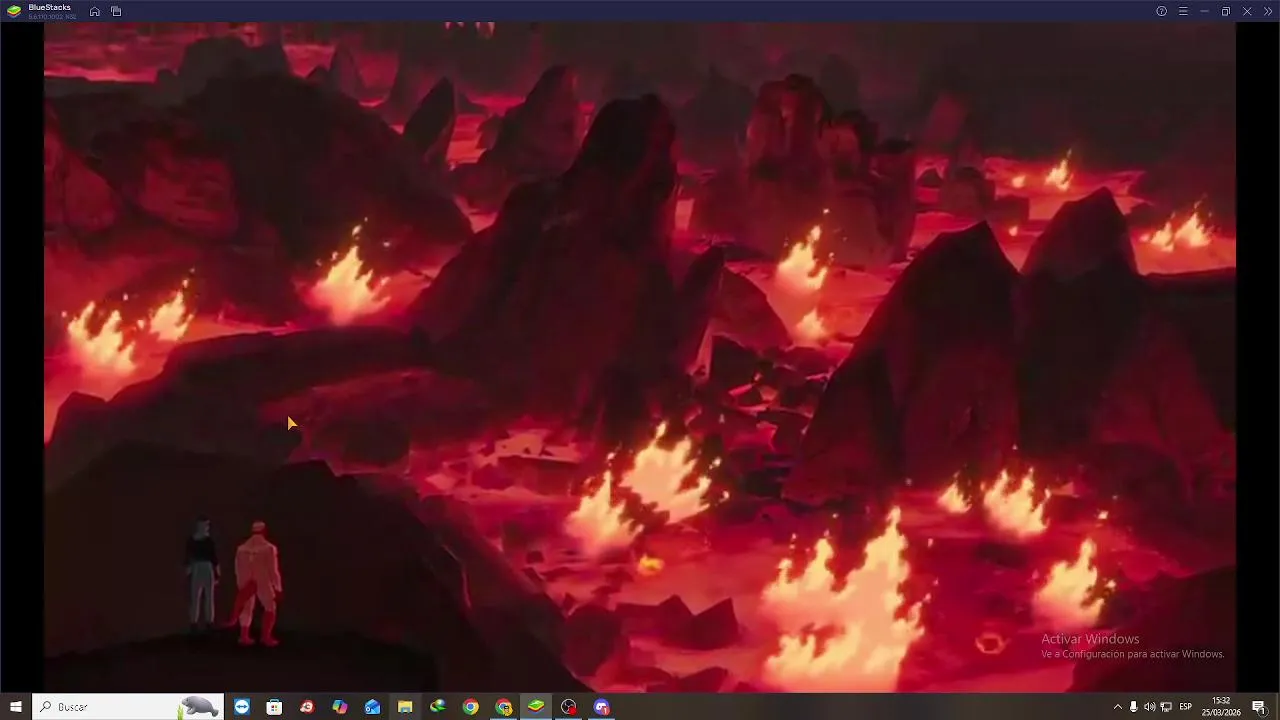Open File Explorer from the taskbar
This screenshot has width=1280, height=720.
click(405, 707)
